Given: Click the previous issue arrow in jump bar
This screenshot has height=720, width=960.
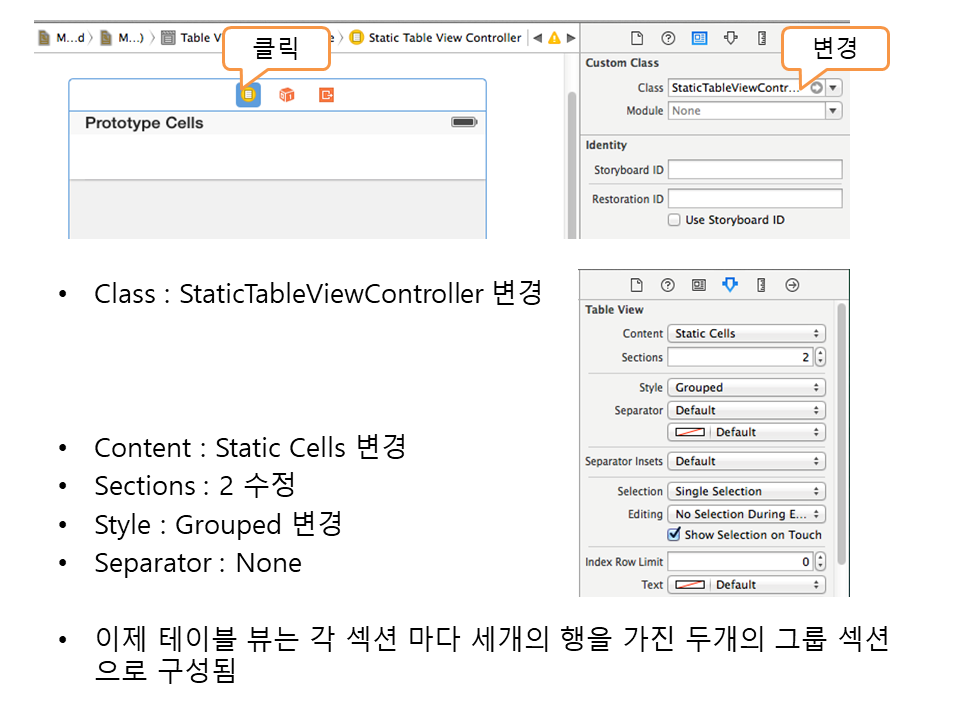Looking at the screenshot, I should click(537, 38).
